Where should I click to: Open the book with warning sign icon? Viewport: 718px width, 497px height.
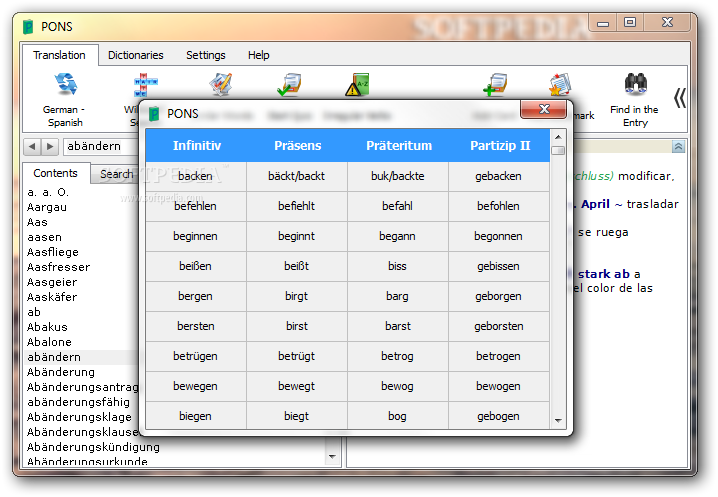(x=357, y=84)
